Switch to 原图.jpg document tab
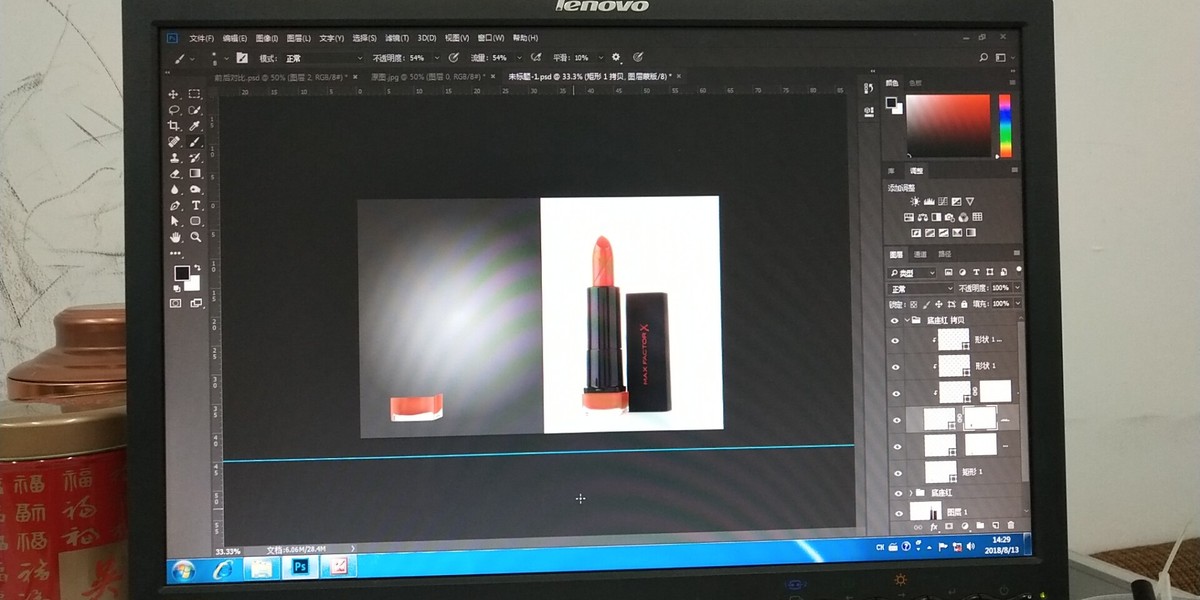Image resolution: width=1200 pixels, height=600 pixels. [x=428, y=76]
